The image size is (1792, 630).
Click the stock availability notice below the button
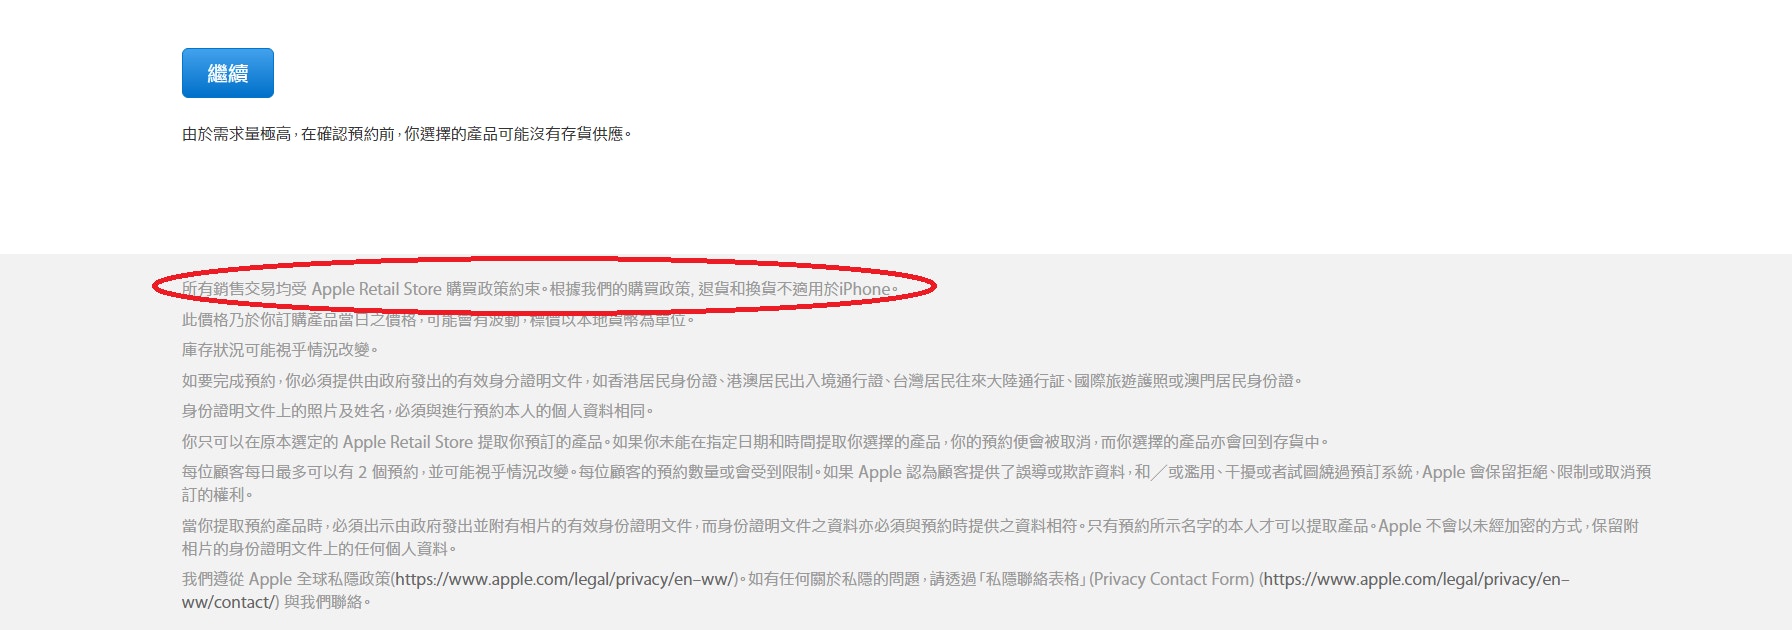click(407, 134)
